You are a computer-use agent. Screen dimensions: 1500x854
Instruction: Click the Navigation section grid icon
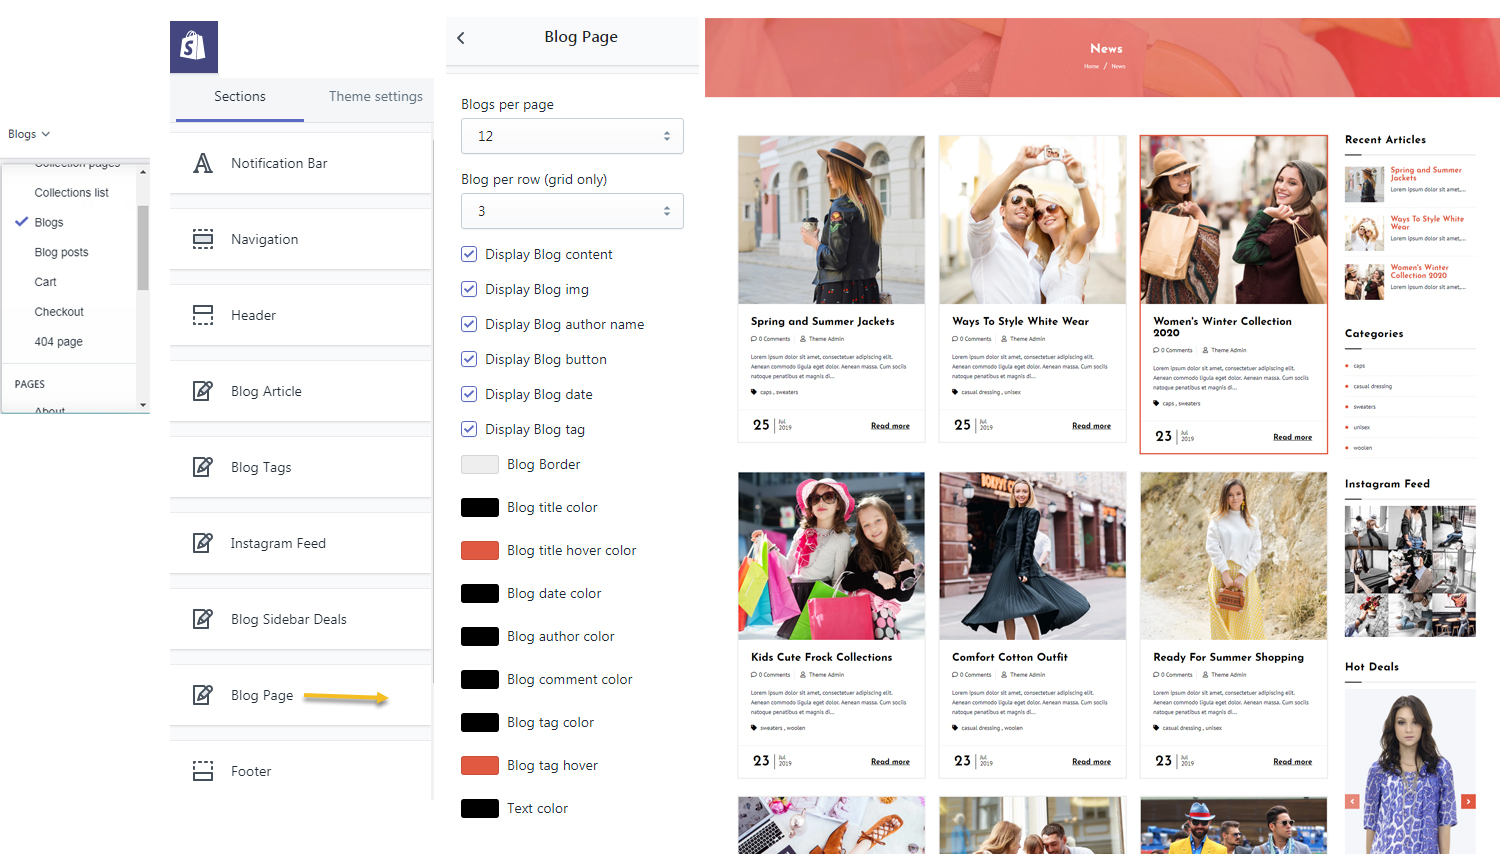(203, 239)
